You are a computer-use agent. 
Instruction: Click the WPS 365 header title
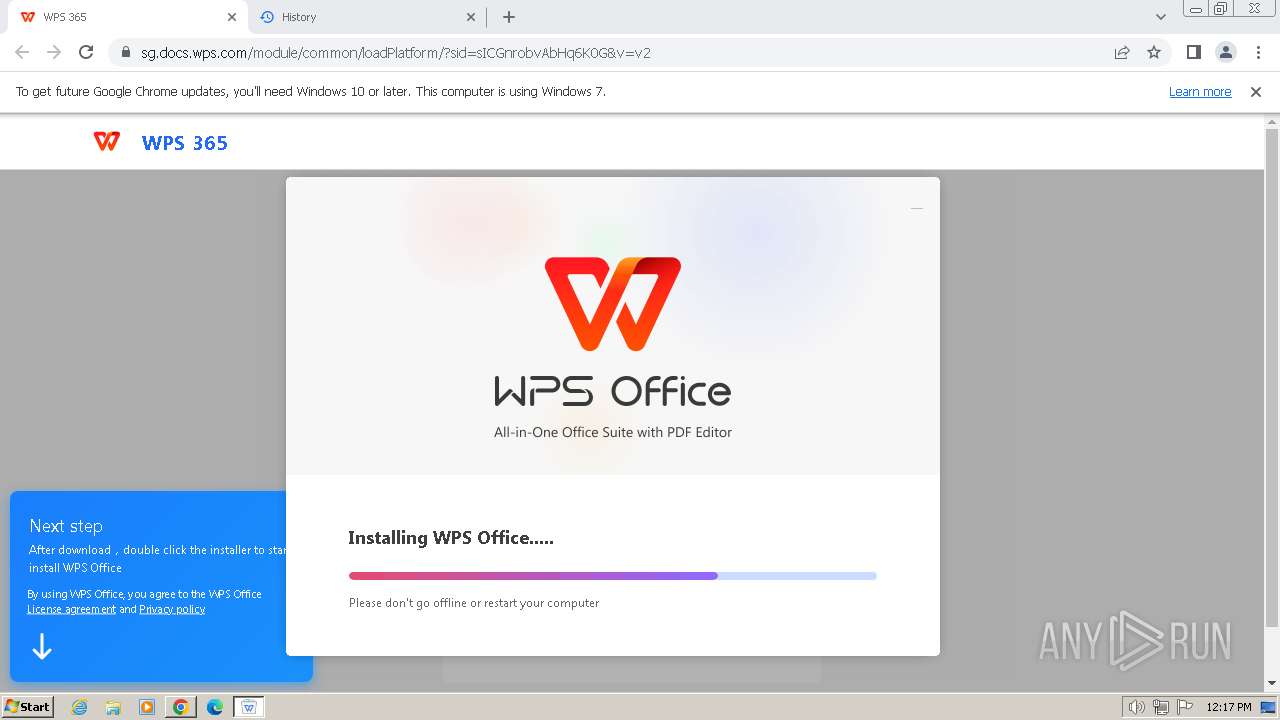[185, 143]
